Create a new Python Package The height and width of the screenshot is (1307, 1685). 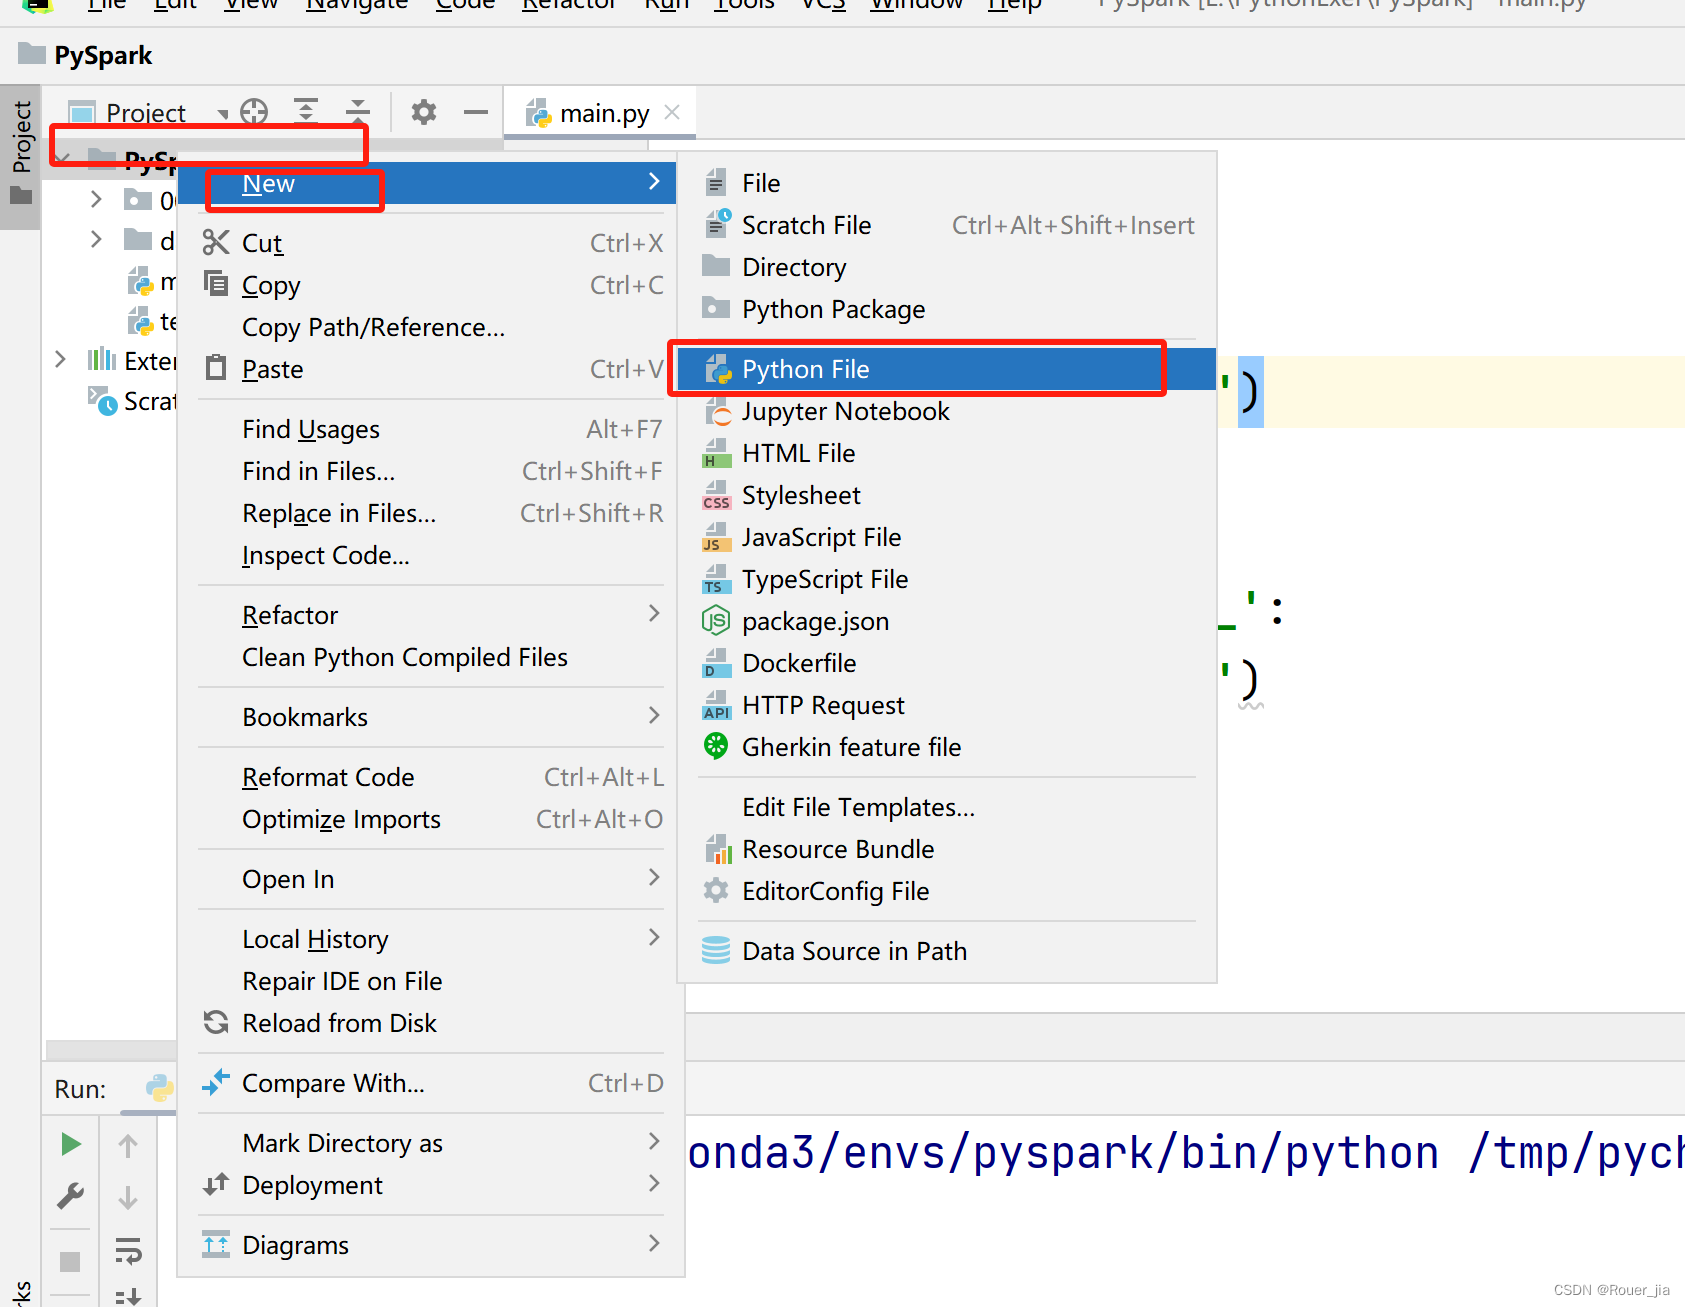pyautogui.click(x=947, y=309)
